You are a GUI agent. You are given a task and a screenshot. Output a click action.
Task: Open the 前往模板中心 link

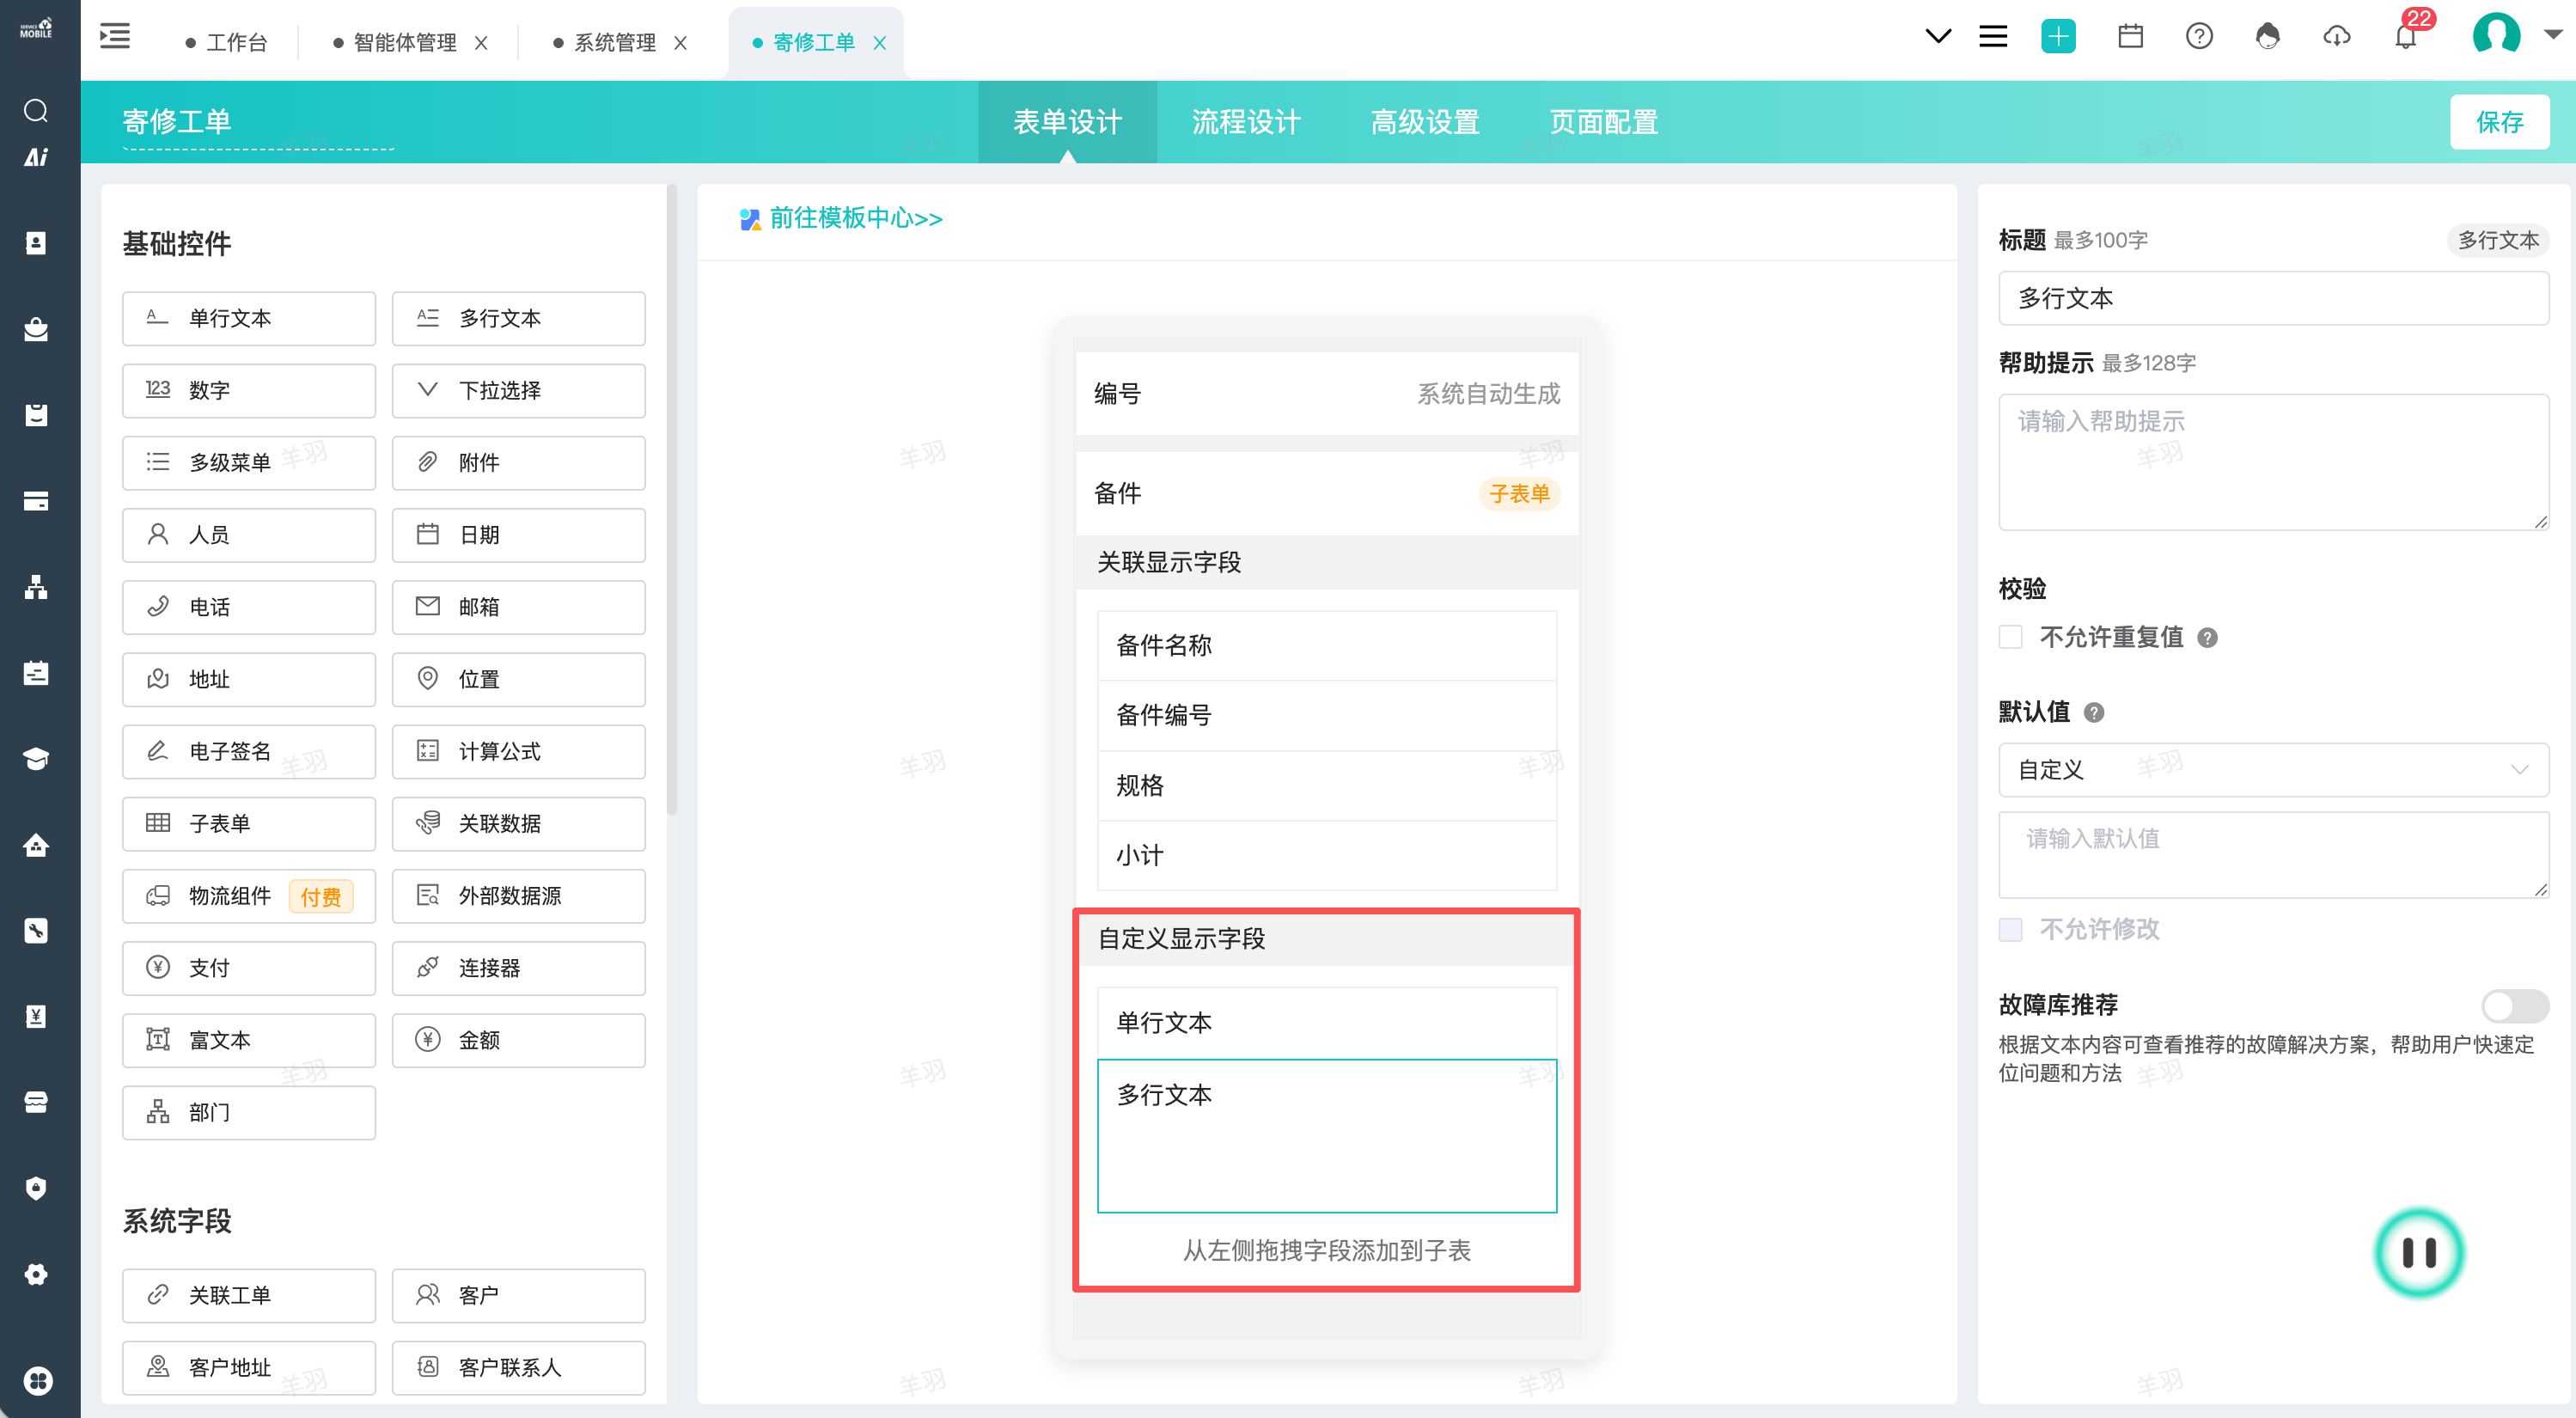point(855,218)
